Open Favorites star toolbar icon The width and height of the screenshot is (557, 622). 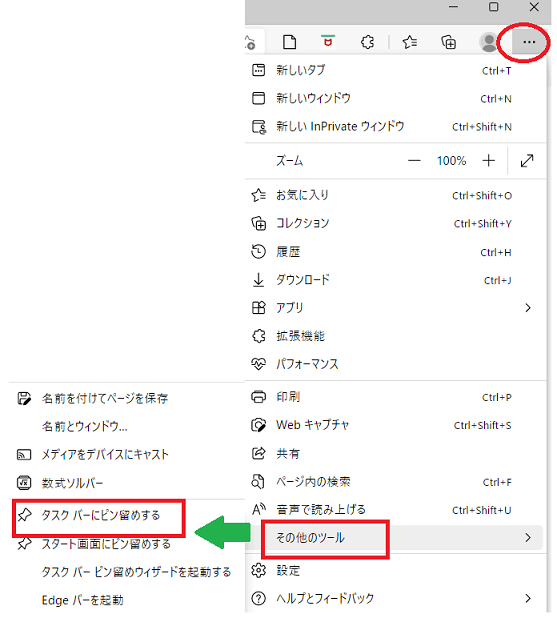409,42
